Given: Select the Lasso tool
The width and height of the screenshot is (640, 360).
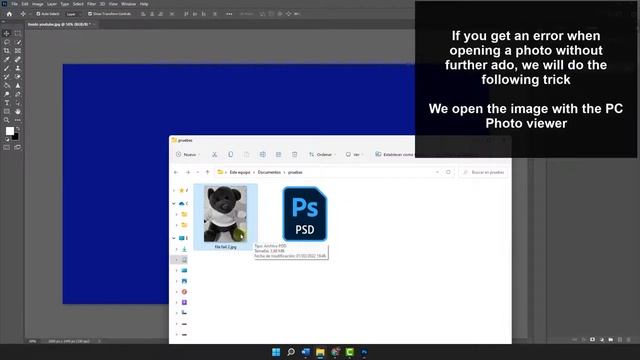Looking at the screenshot, I should (x=7, y=42).
